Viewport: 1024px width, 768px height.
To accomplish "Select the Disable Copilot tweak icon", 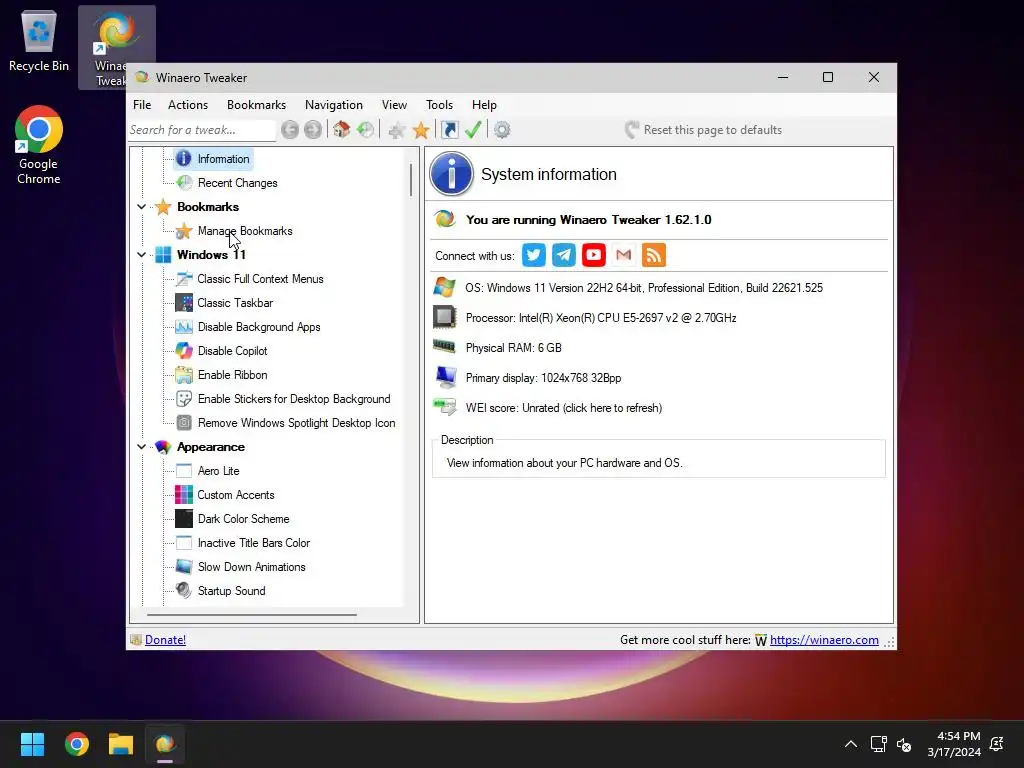I will 184,351.
